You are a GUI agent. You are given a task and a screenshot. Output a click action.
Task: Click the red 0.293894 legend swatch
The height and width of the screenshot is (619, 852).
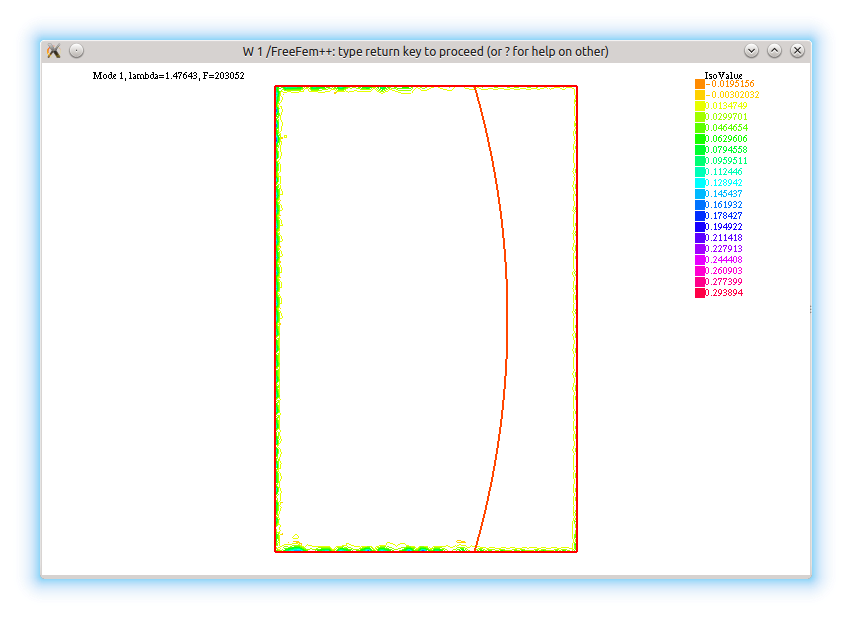pyautogui.click(x=700, y=293)
